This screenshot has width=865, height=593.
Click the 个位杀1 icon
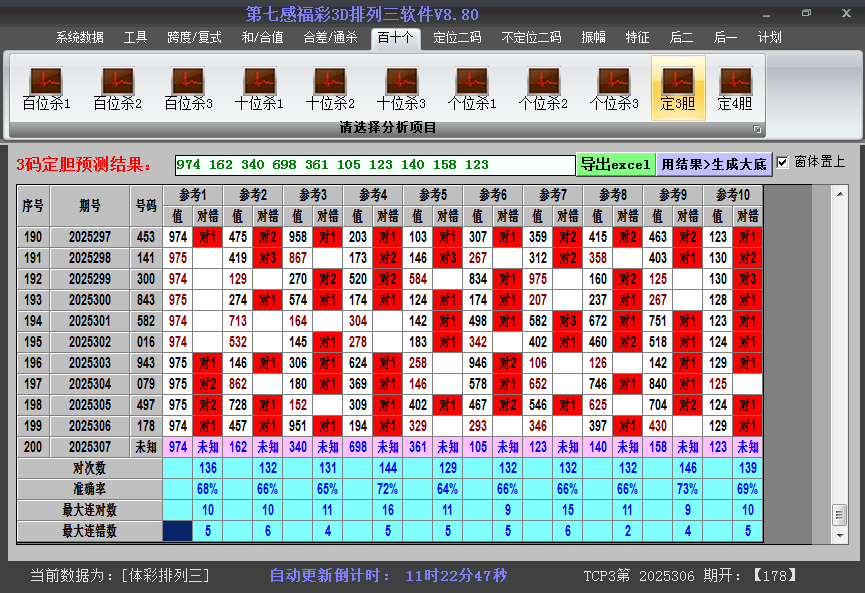point(472,85)
